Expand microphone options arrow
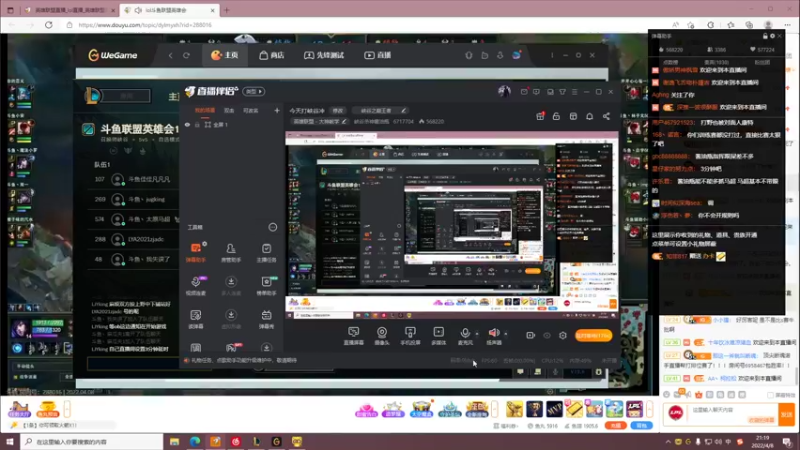 click(x=477, y=334)
